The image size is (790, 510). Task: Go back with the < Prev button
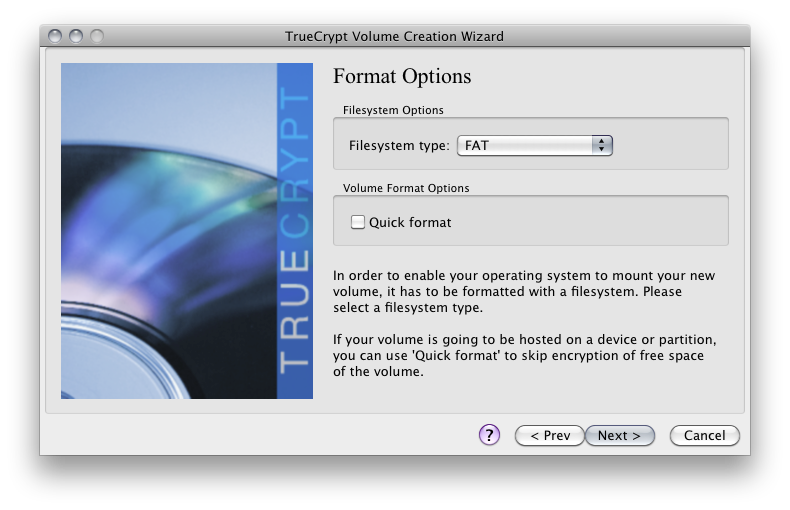(550, 435)
